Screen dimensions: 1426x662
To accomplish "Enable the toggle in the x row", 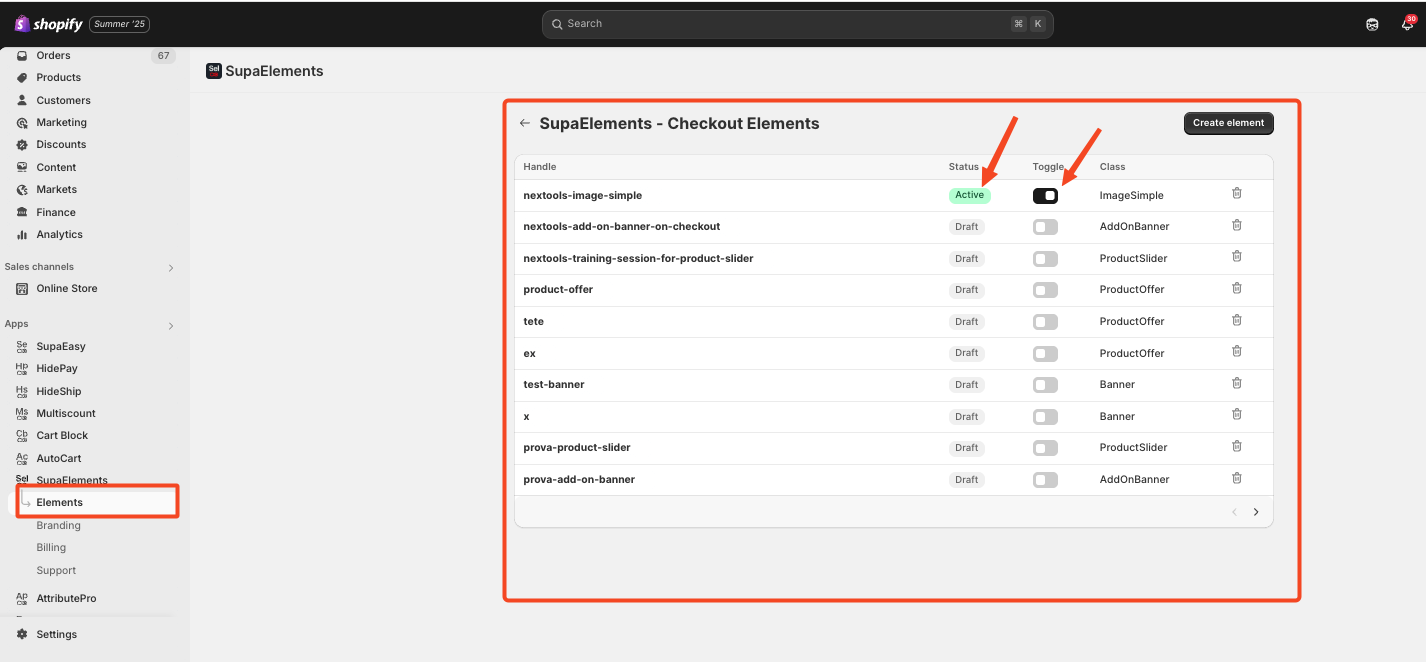I will [x=1045, y=417].
